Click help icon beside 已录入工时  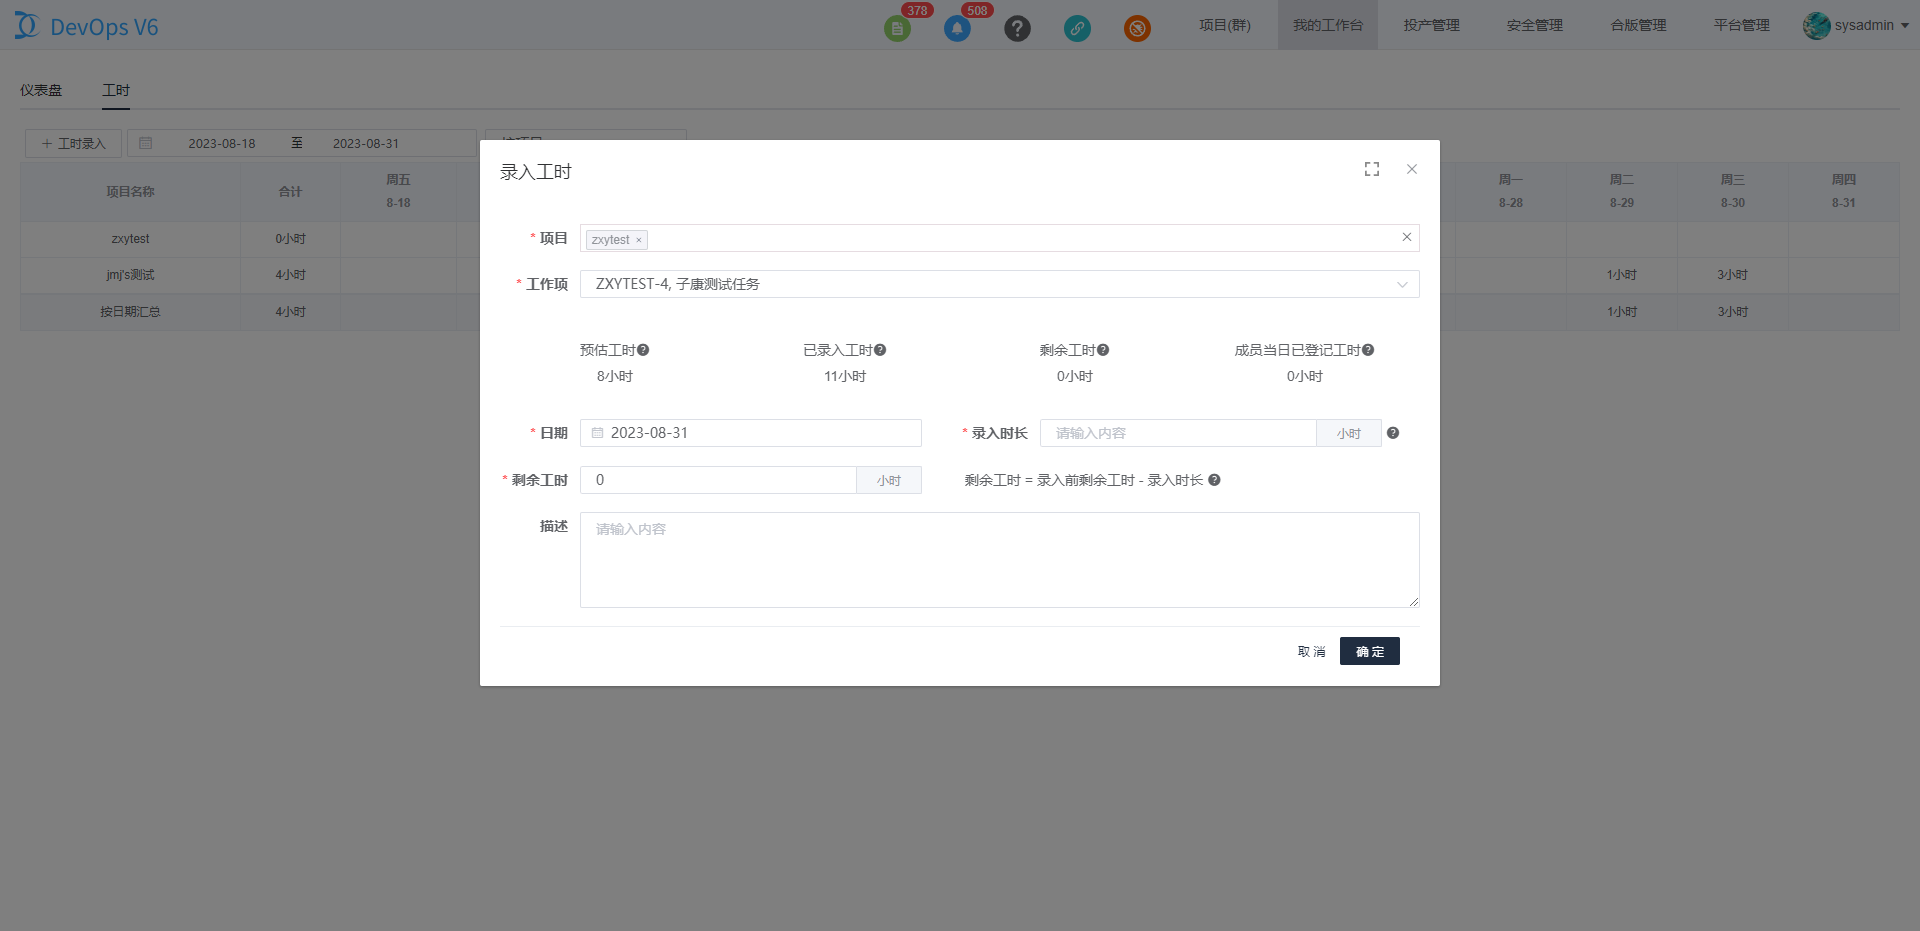(x=880, y=350)
